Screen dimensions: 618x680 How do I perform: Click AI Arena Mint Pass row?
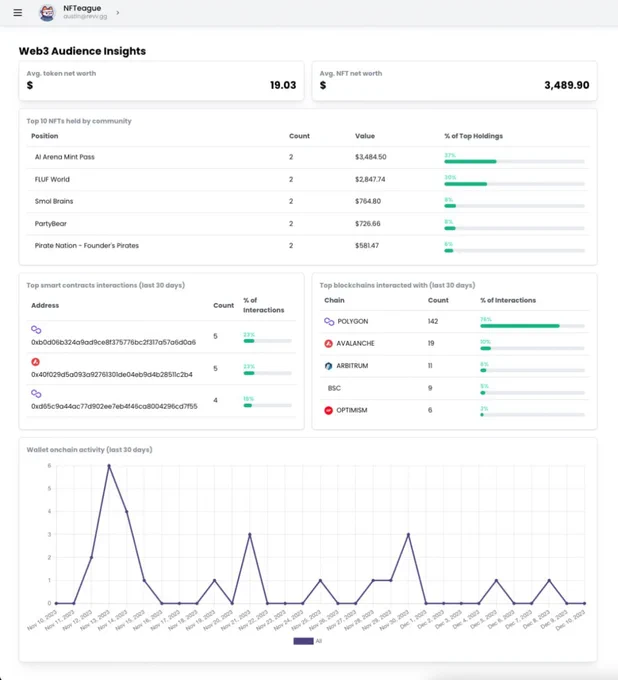point(308,157)
